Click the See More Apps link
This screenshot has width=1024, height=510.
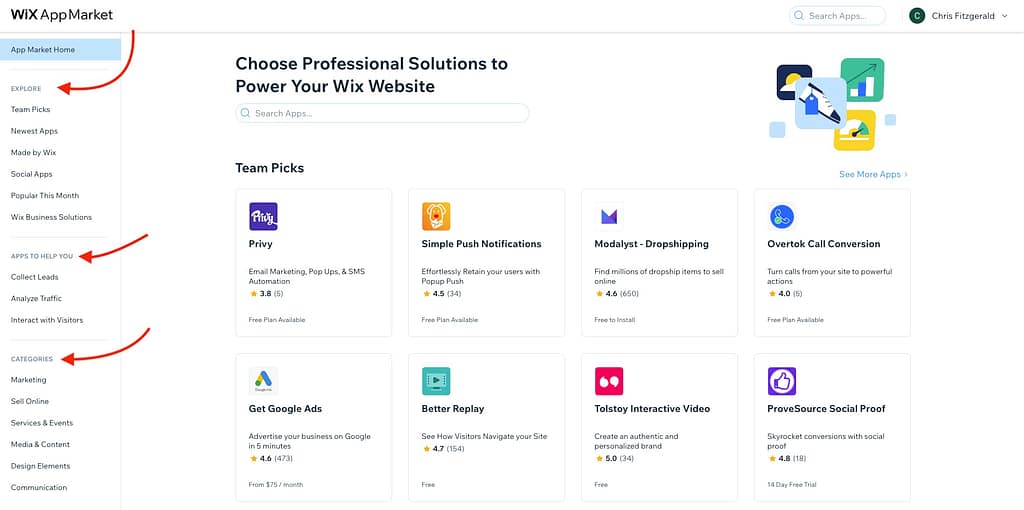tap(873, 174)
